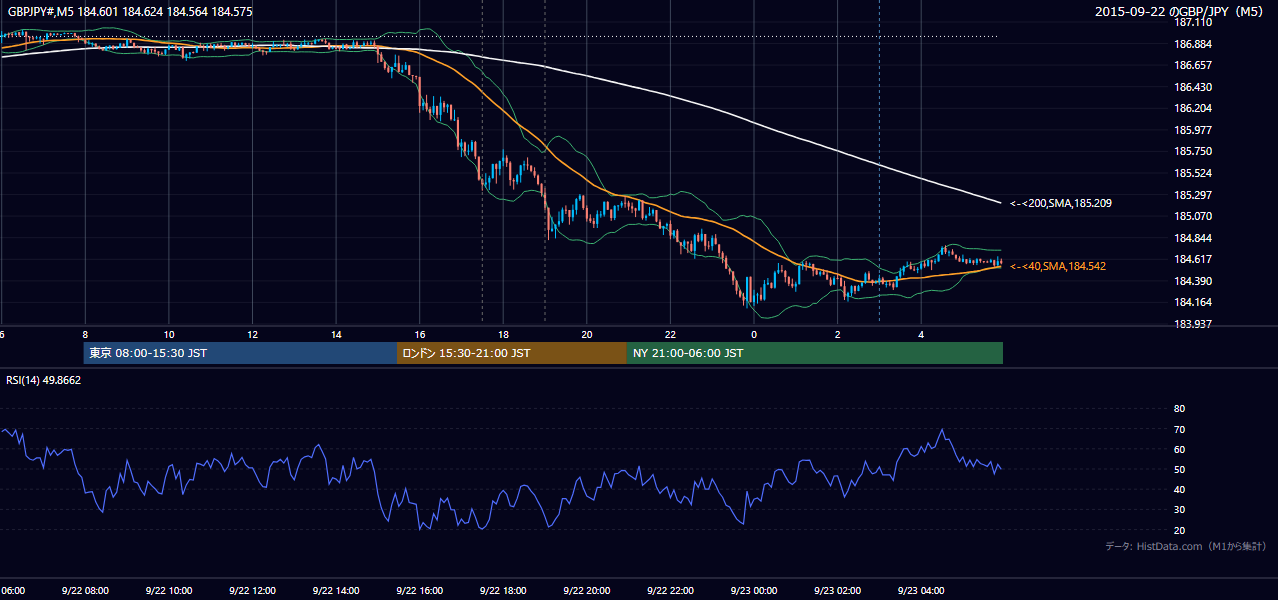Select the Tokyo 08:00-15:30 JST session bar

tap(240, 353)
